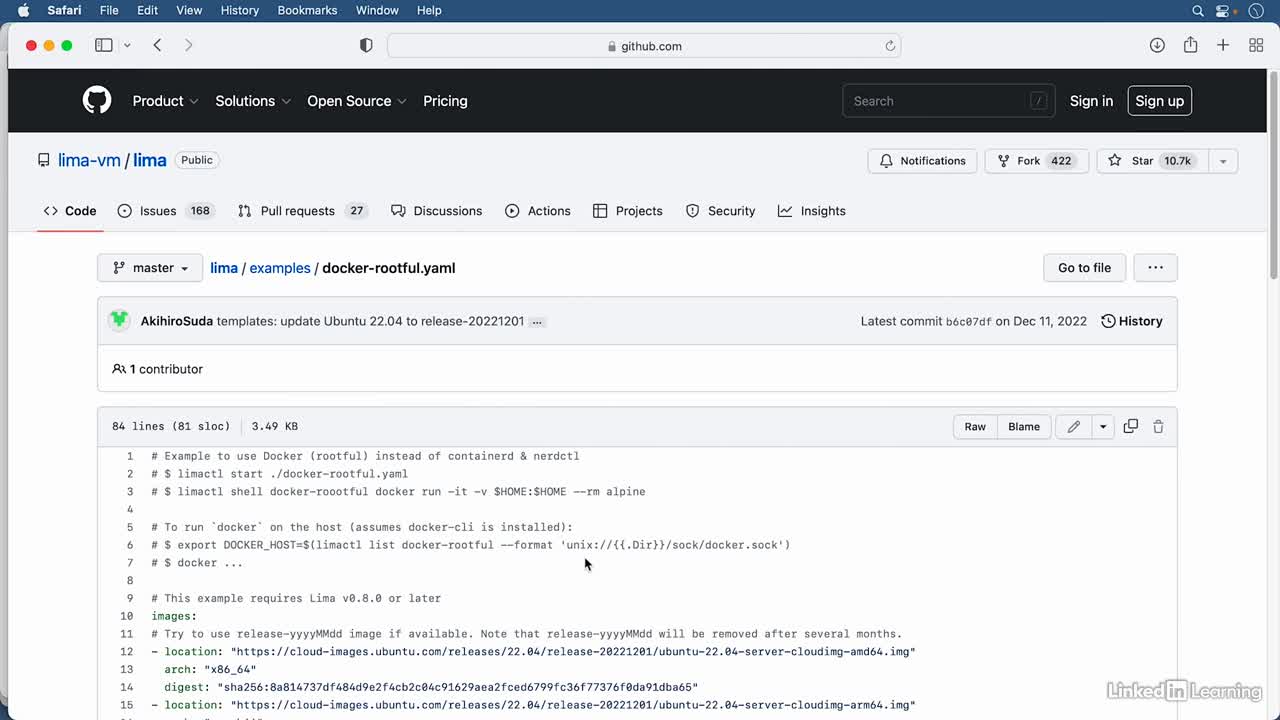1280x720 pixels.
Task: Expand the Solutions menu dropdown
Action: 253,101
